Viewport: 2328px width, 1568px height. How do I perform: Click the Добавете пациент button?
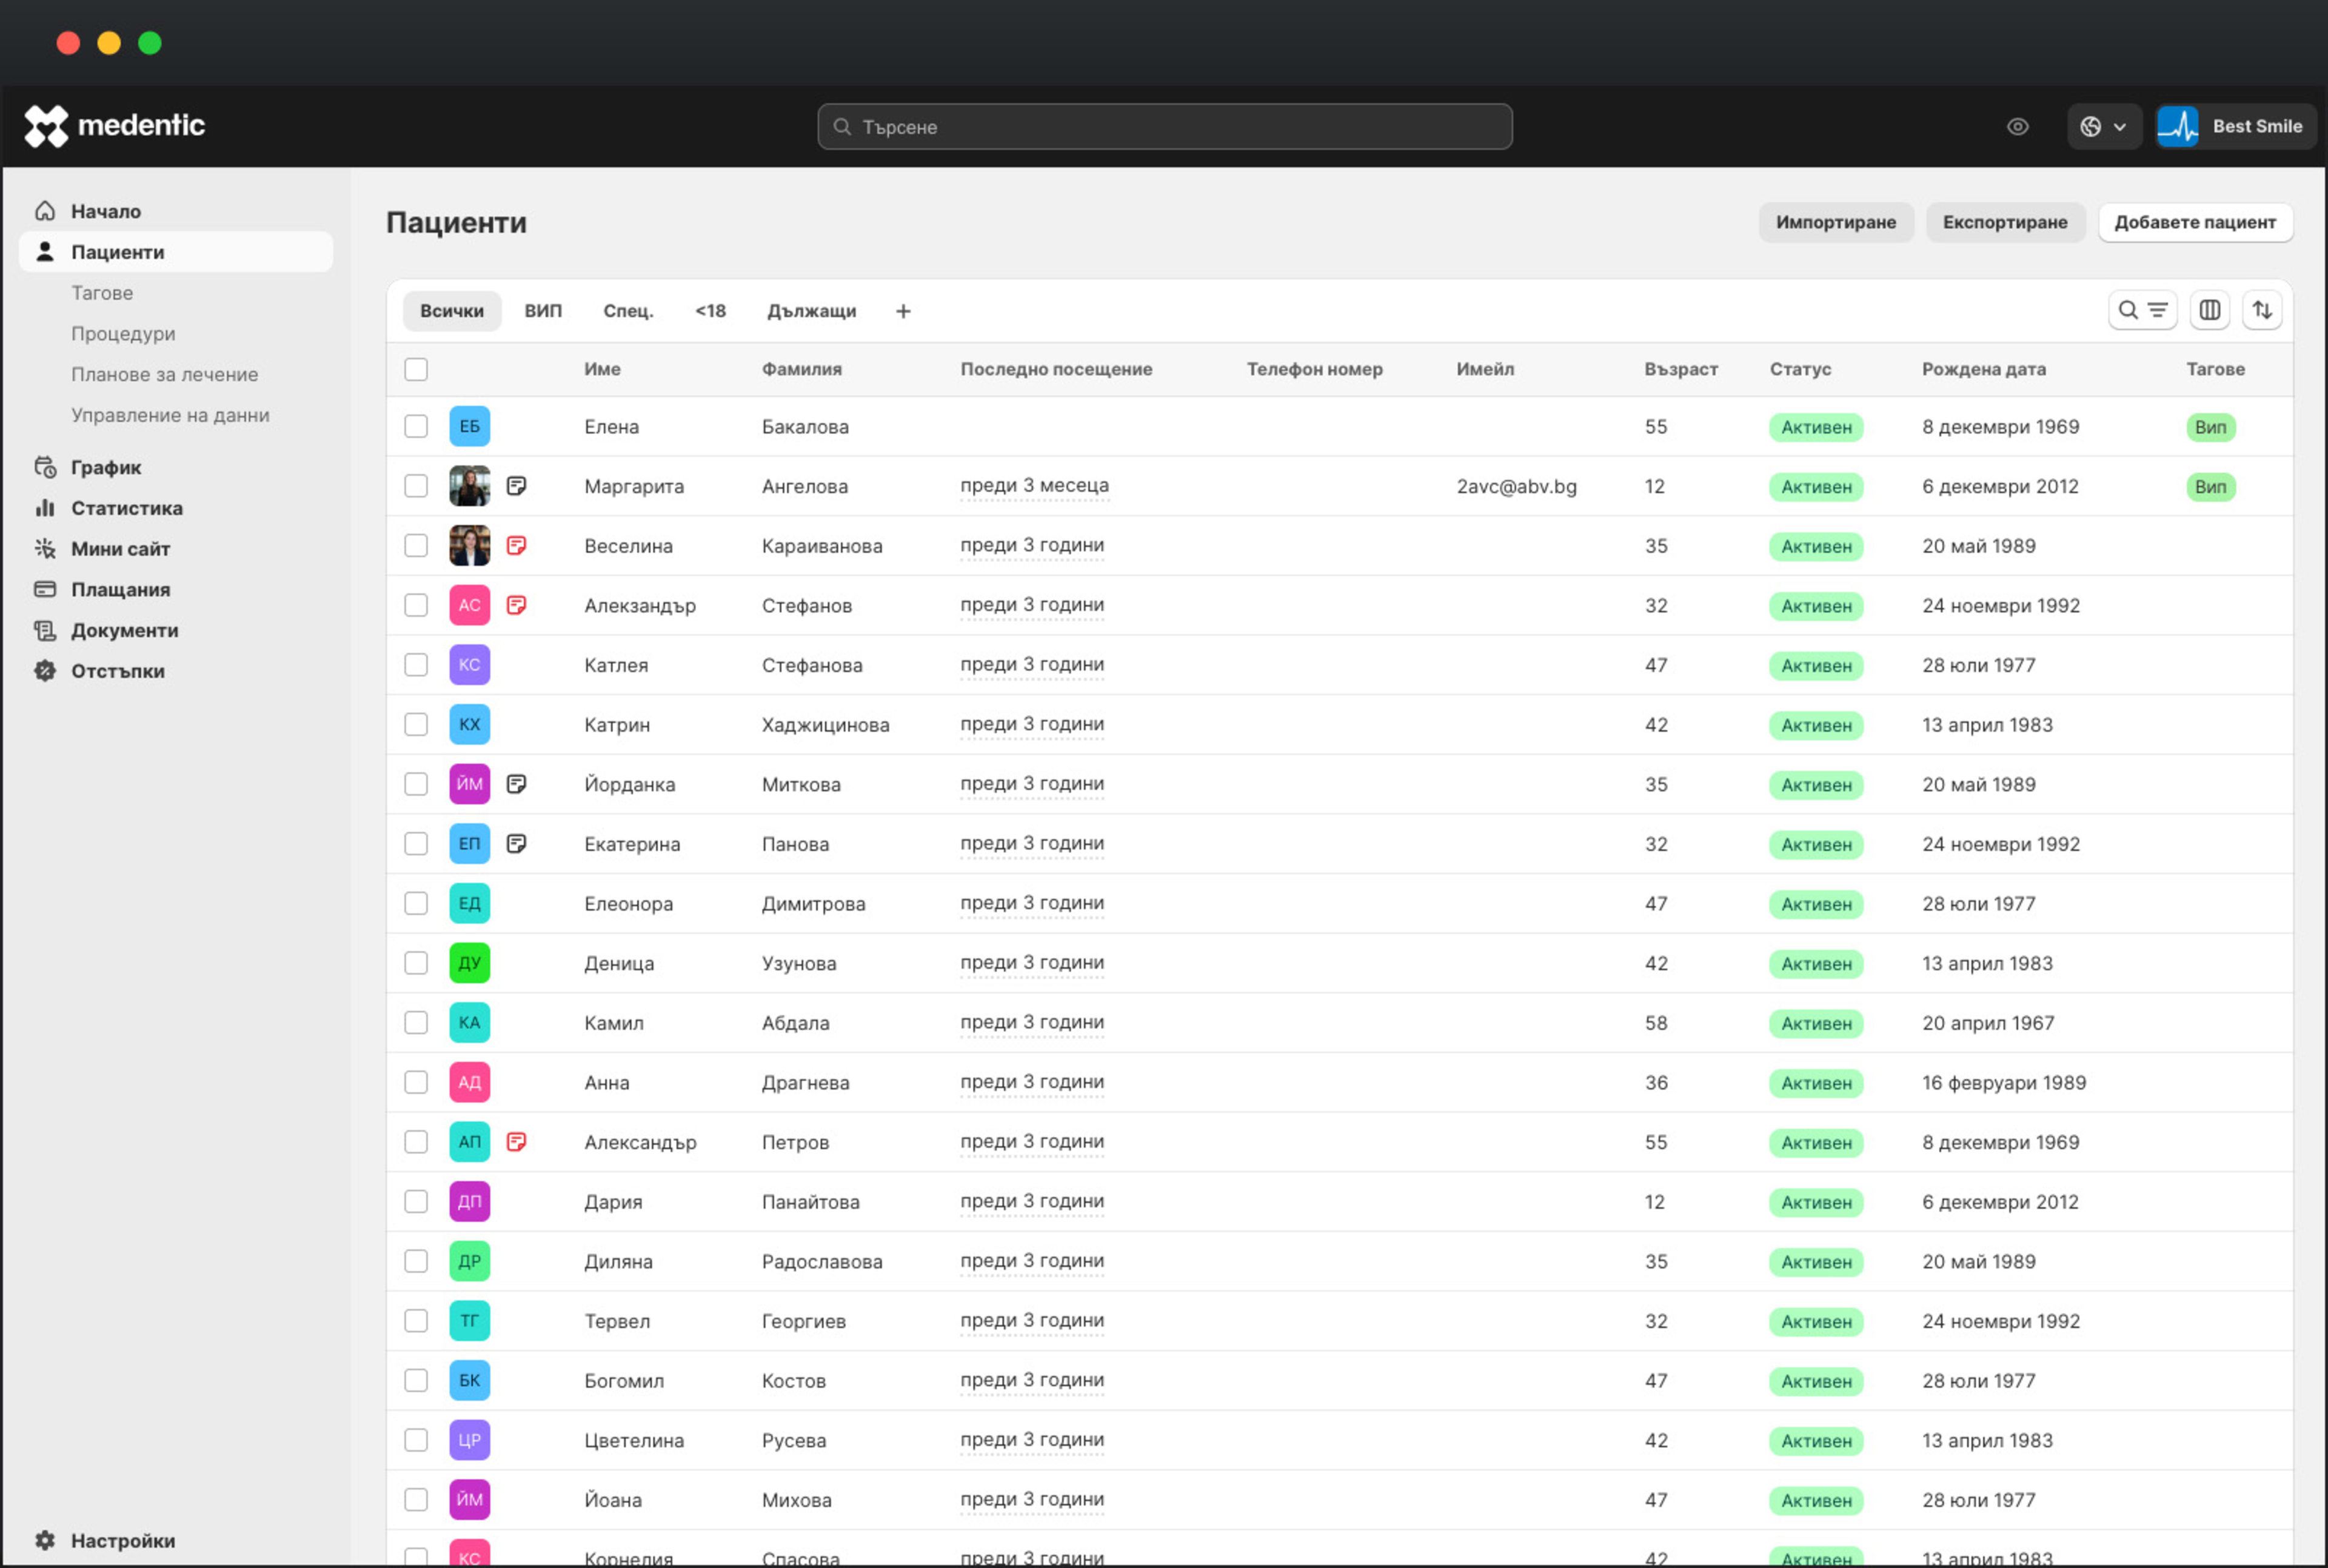pyautogui.click(x=2194, y=222)
